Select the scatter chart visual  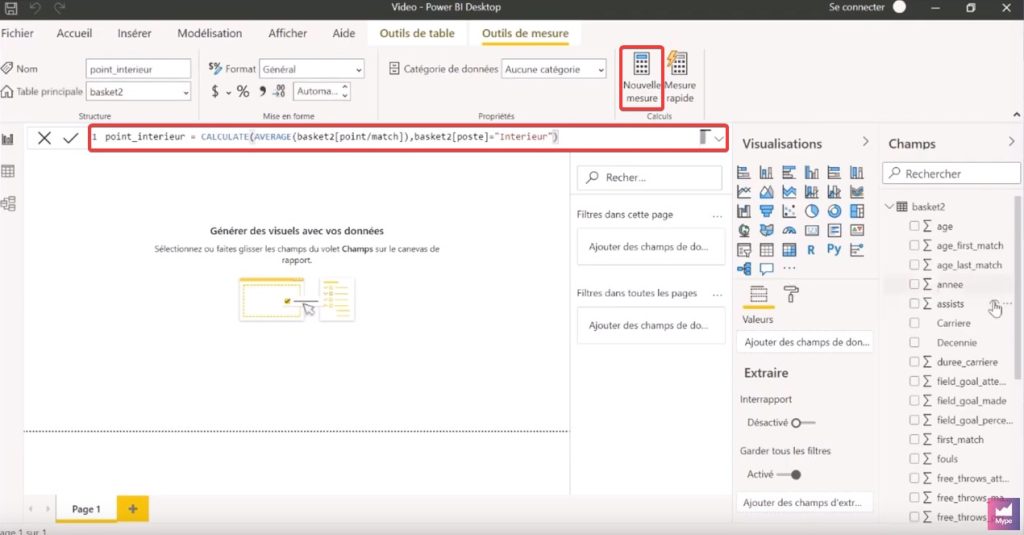pyautogui.click(x=789, y=211)
